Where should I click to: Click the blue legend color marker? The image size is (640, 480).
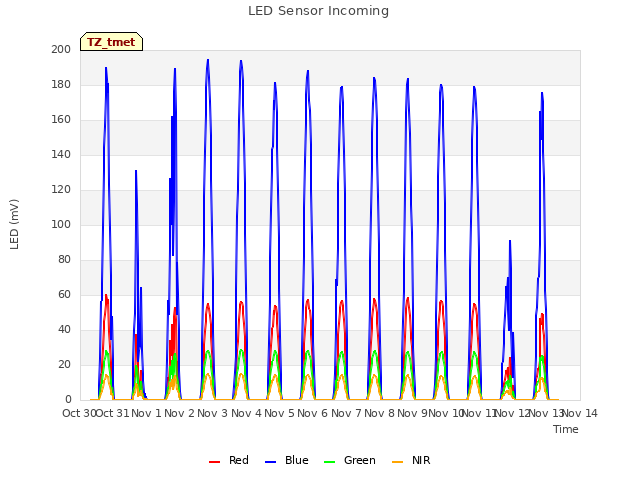click(271, 462)
